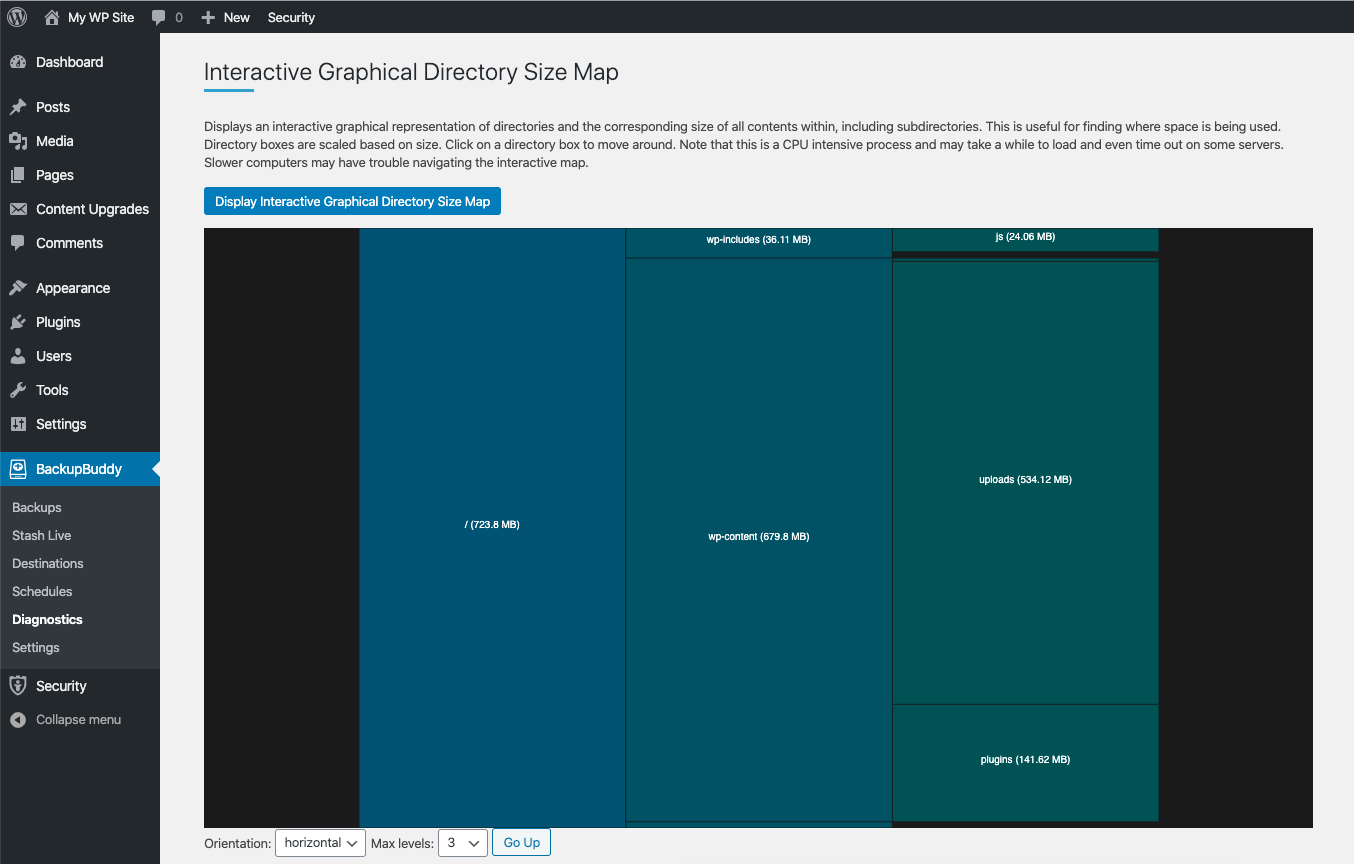Select the BackupBuddy menu heading
Viewport: 1354px width, 864px height.
(x=80, y=469)
